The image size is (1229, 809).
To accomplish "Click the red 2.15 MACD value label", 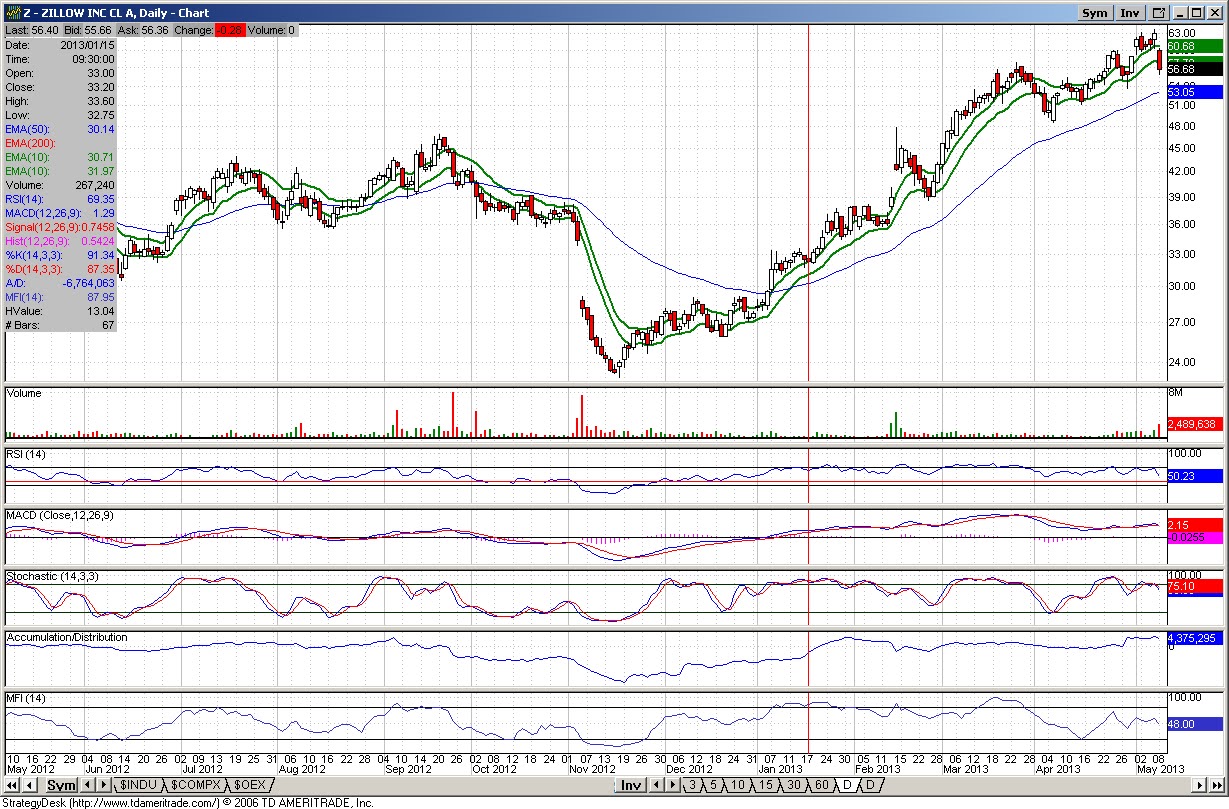I will pos(1195,525).
